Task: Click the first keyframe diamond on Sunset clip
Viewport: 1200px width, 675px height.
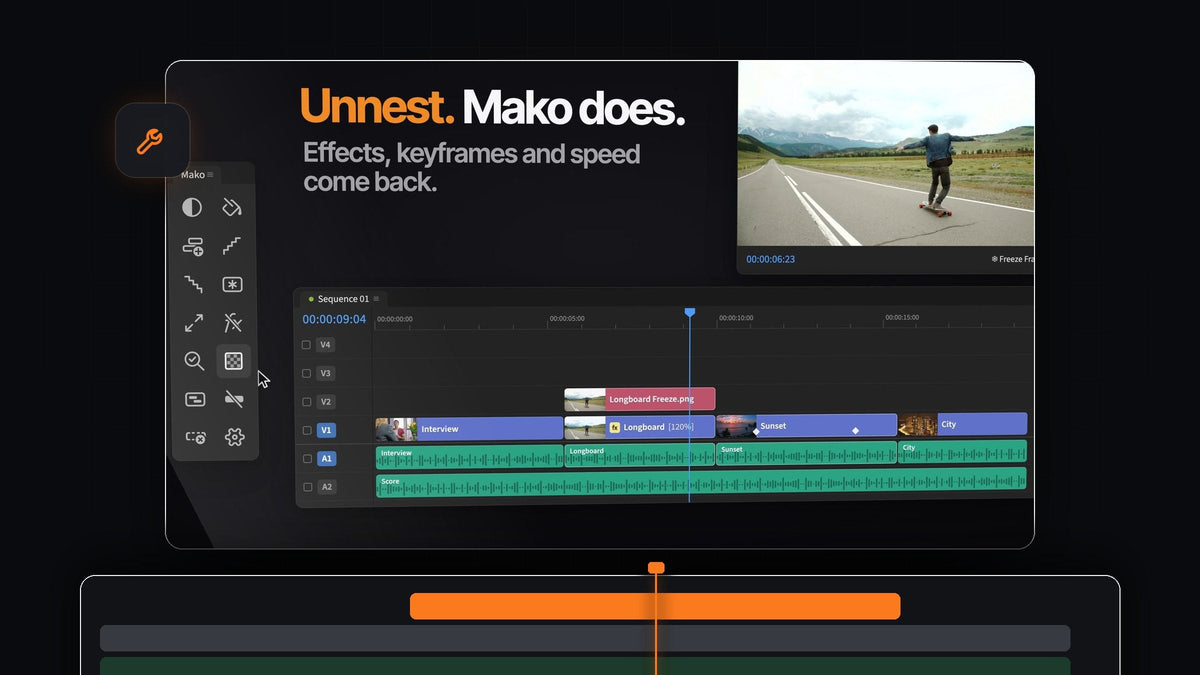Action: coord(756,432)
